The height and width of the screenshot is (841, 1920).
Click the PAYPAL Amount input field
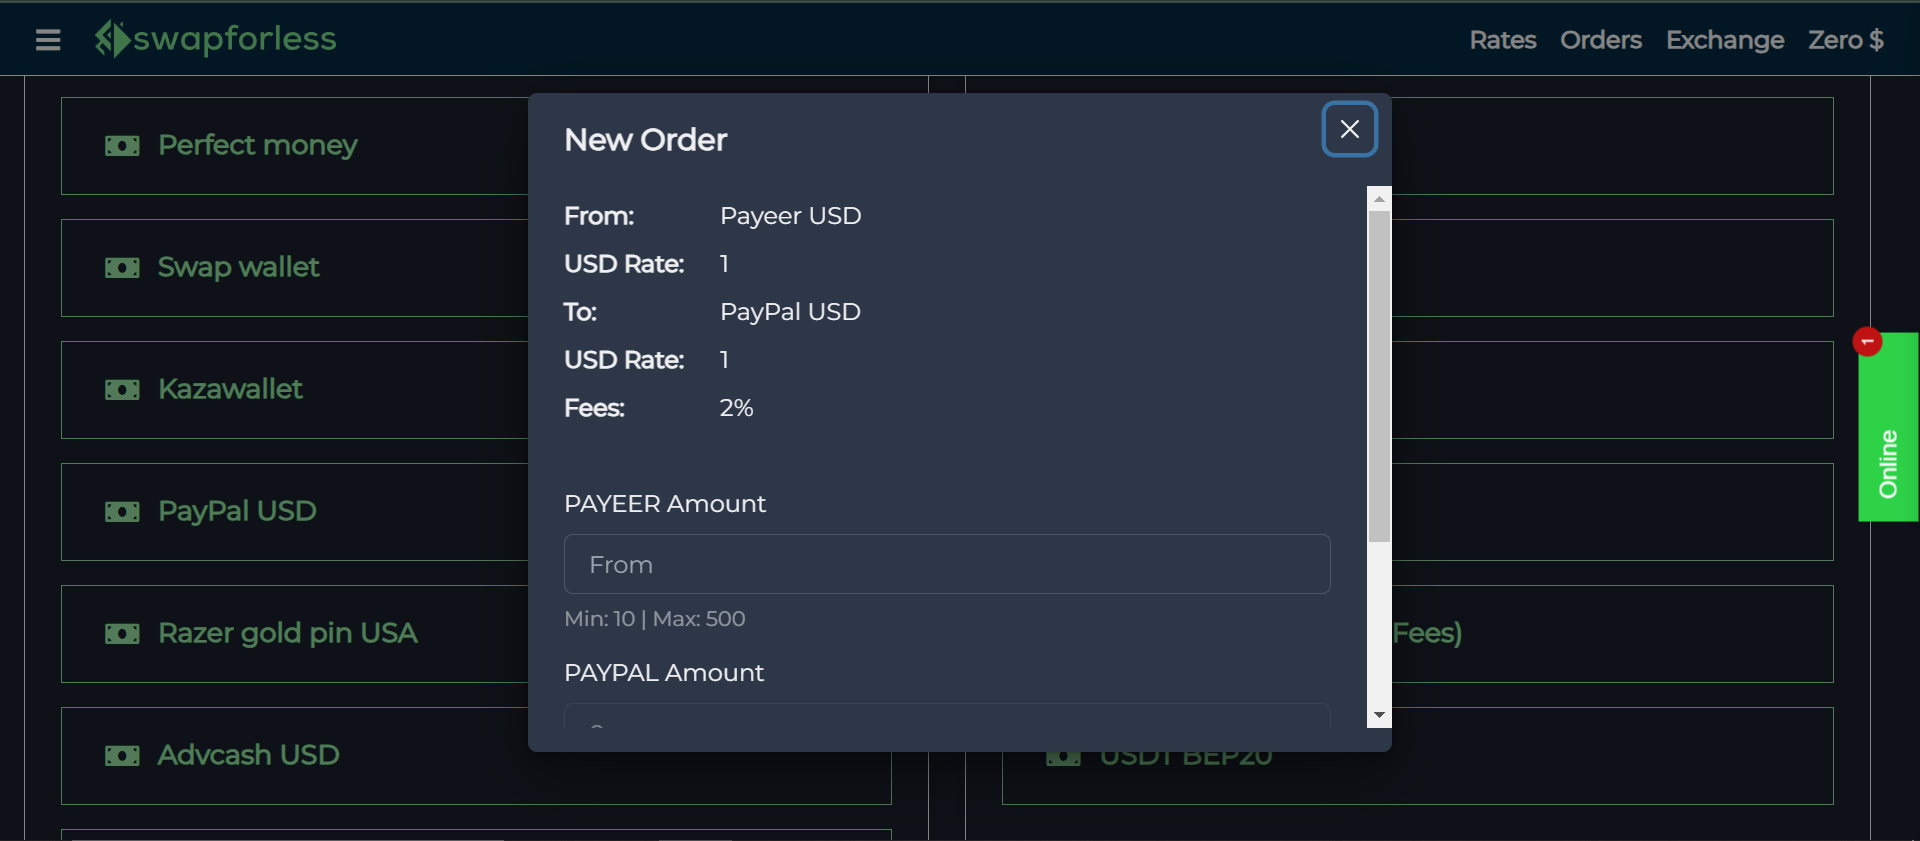946,722
